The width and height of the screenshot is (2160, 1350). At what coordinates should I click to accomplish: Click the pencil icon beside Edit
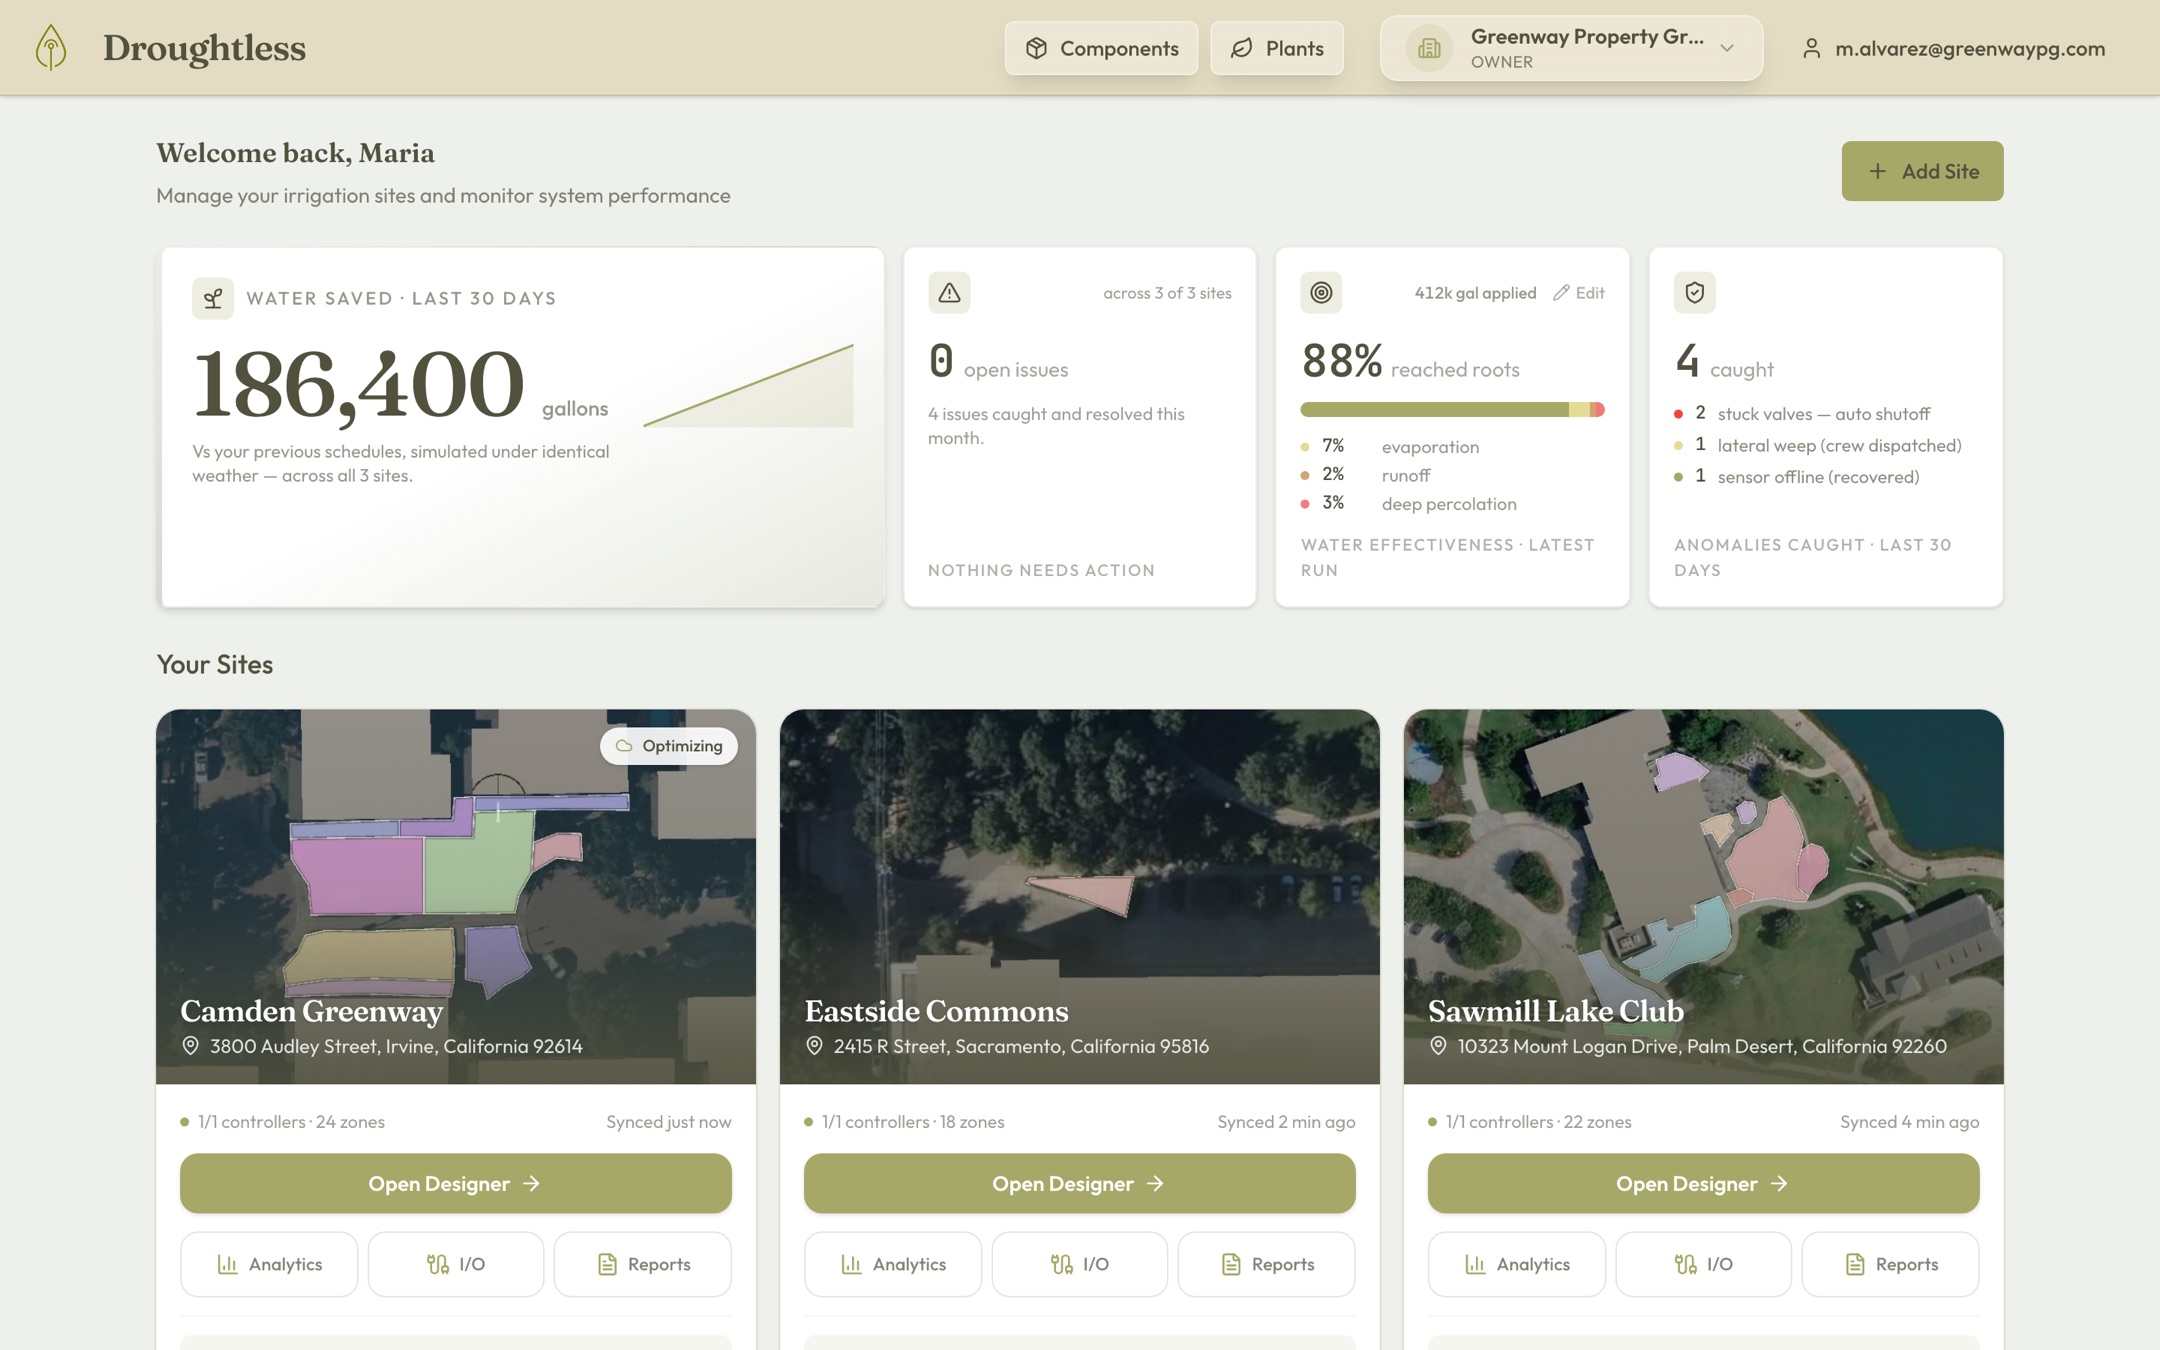pos(1561,293)
